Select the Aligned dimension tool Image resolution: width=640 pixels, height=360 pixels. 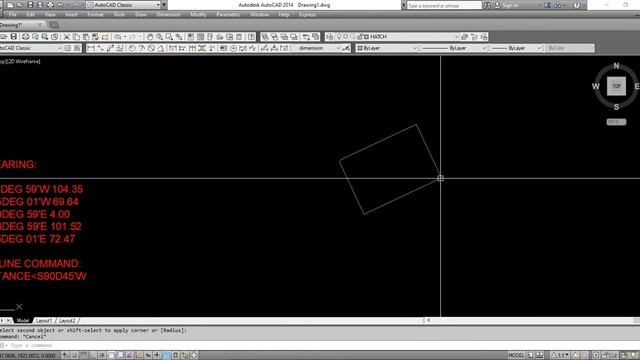click(x=100, y=48)
